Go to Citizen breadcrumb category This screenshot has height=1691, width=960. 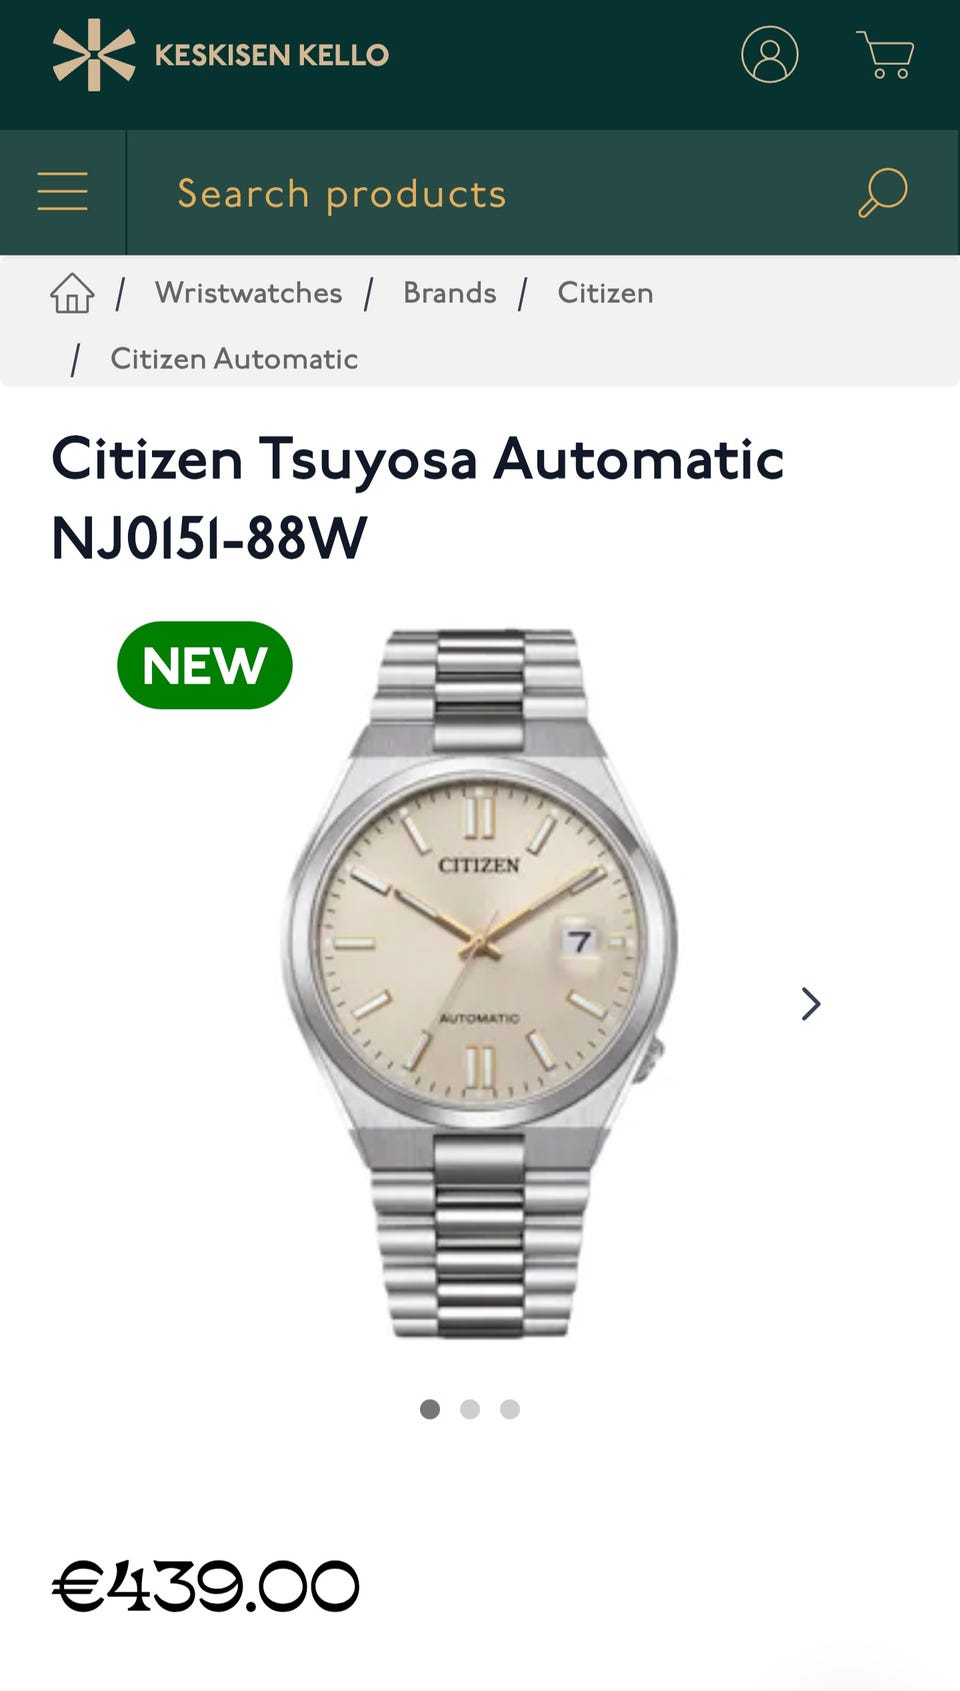(x=605, y=293)
